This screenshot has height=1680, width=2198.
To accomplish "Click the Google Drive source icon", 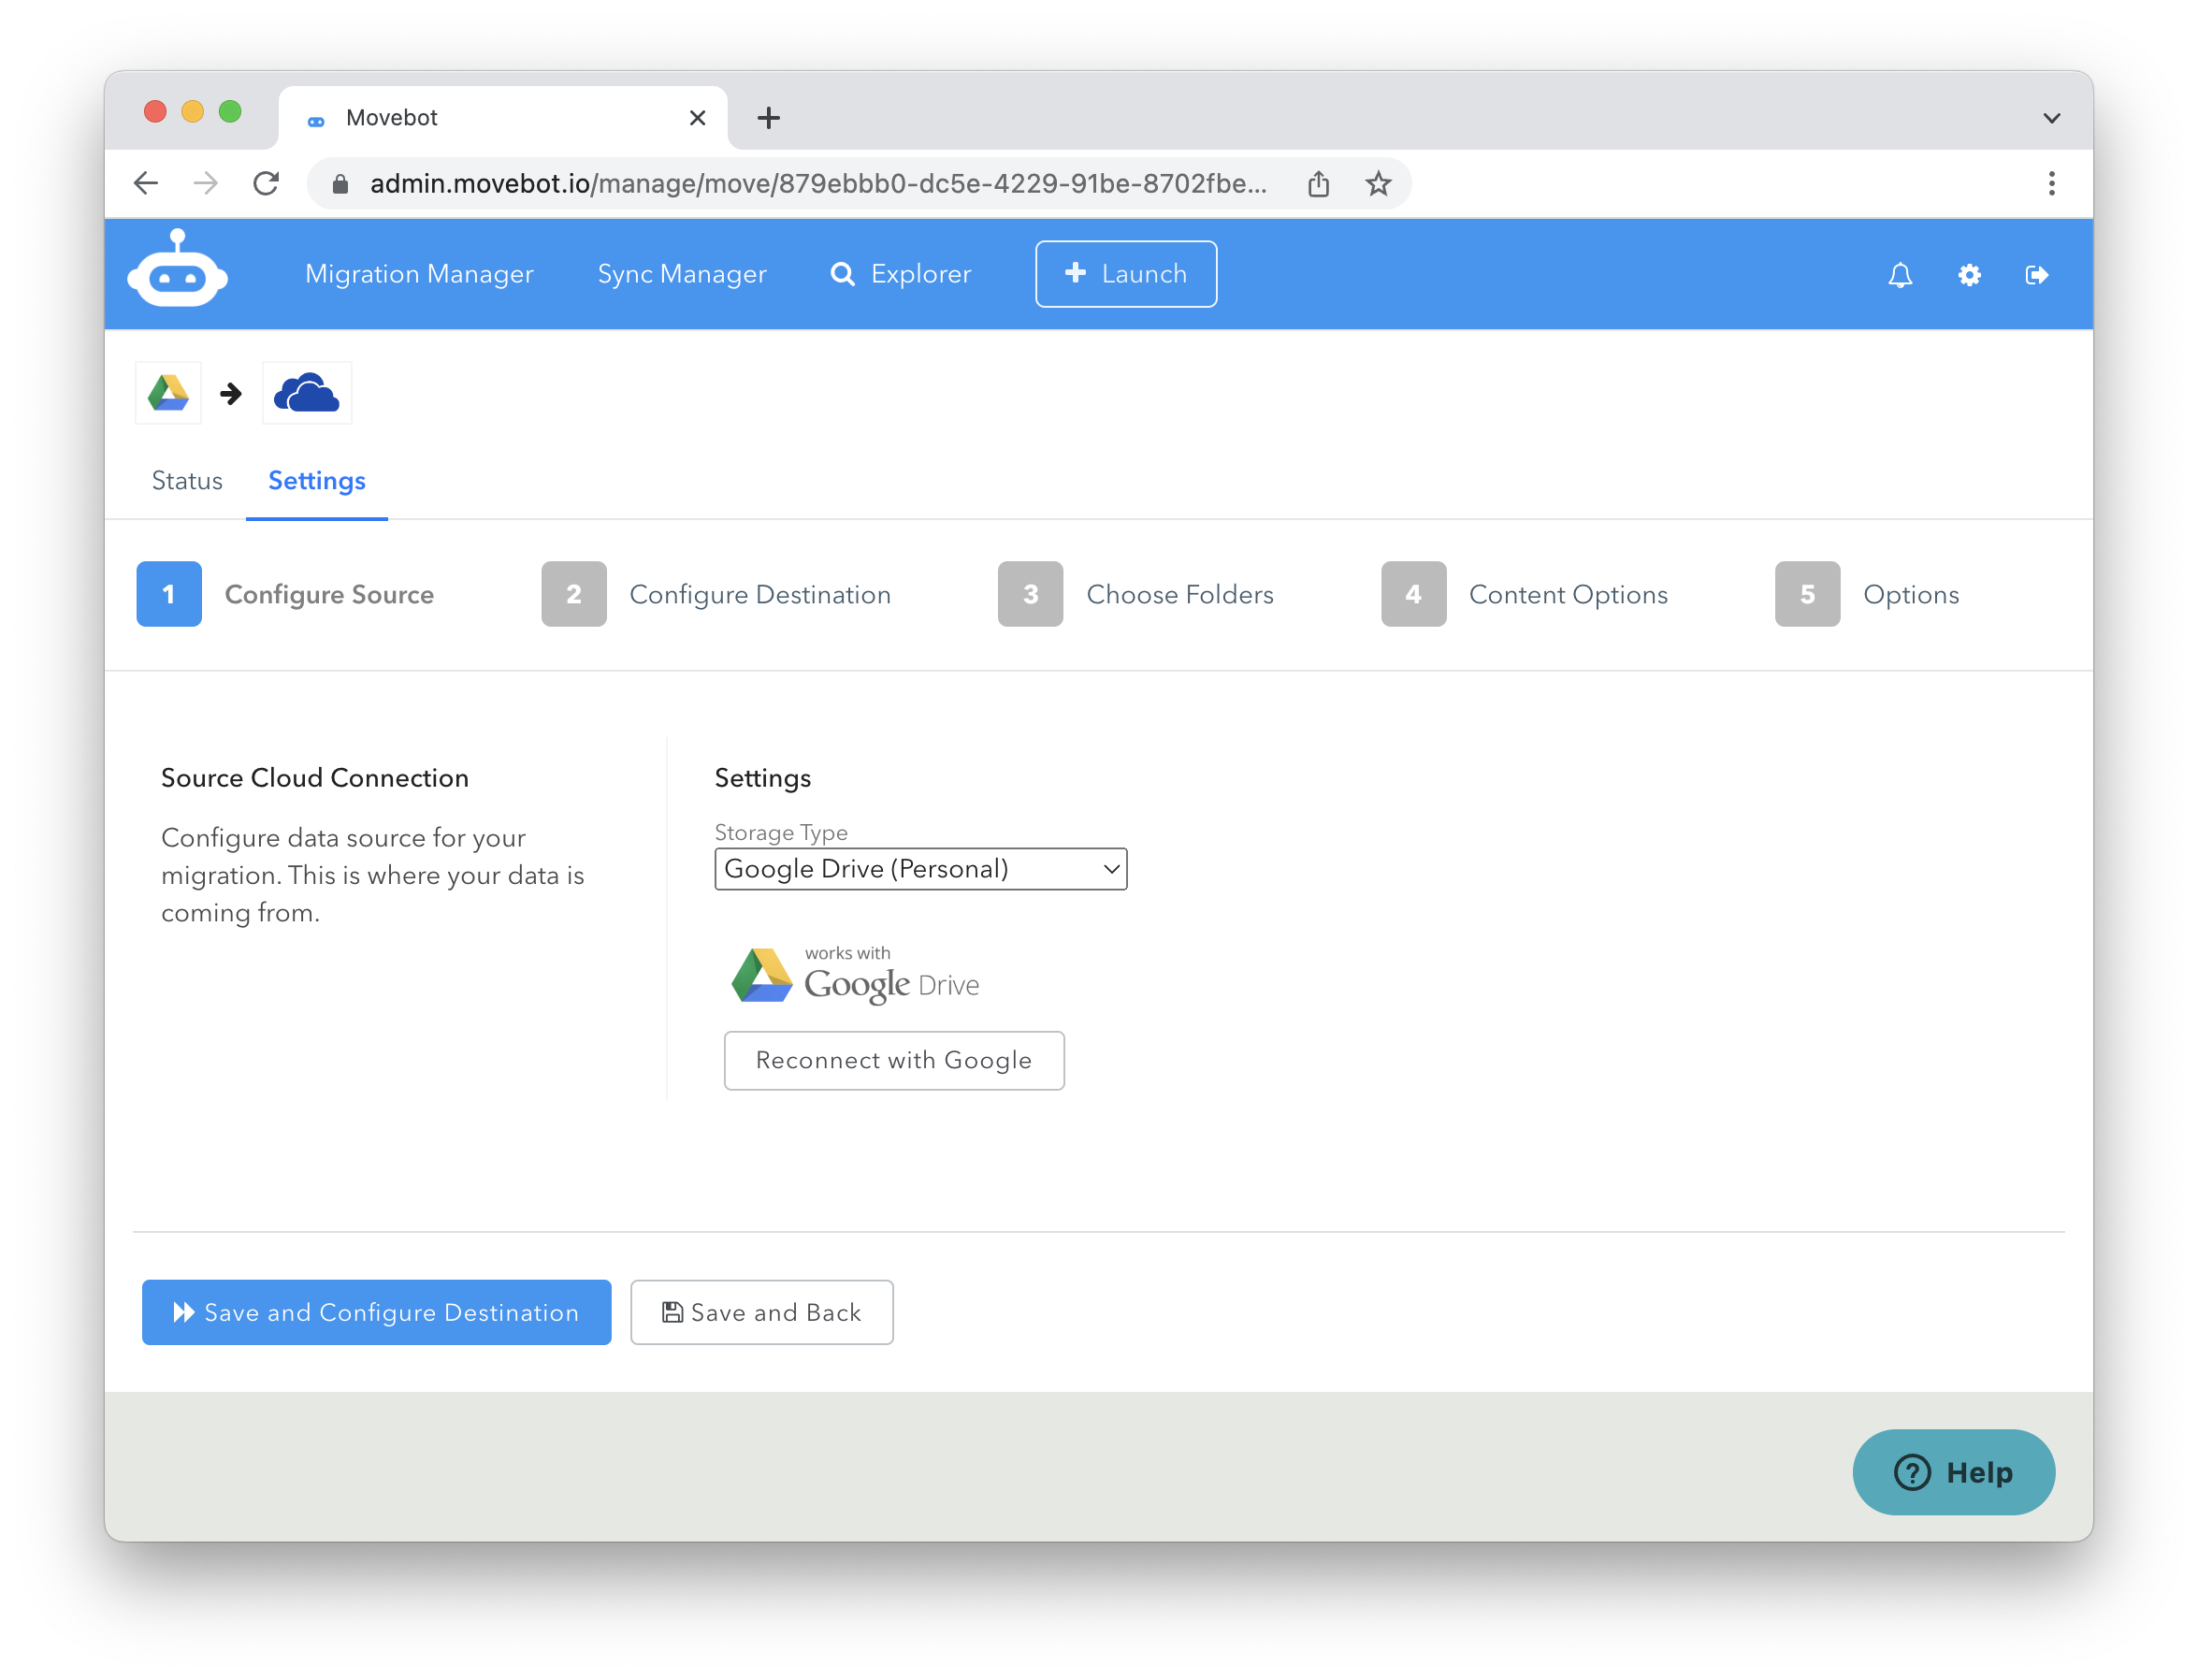I will tap(168, 393).
